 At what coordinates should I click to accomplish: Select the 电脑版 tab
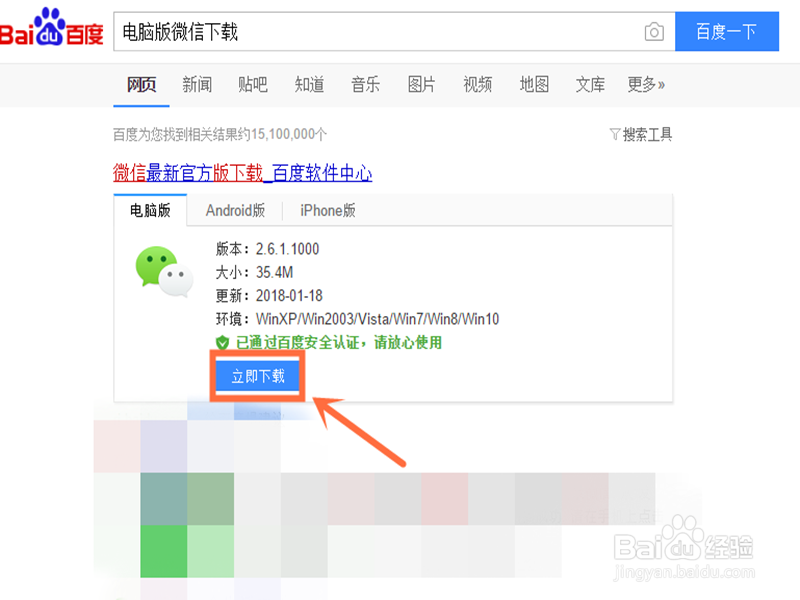[x=150, y=210]
